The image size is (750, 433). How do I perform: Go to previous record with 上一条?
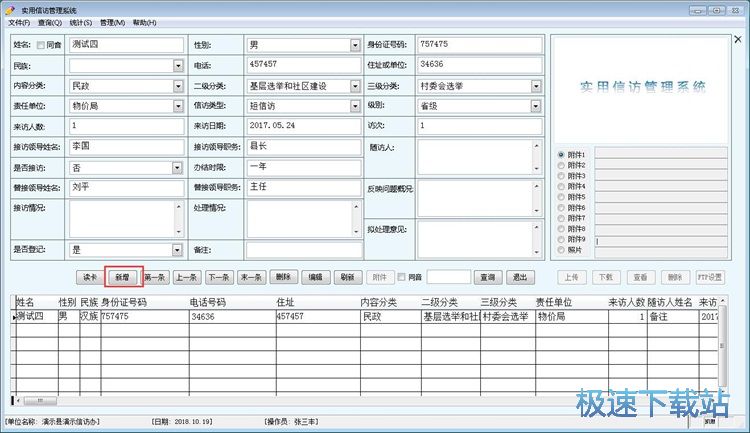pyautogui.click(x=187, y=277)
